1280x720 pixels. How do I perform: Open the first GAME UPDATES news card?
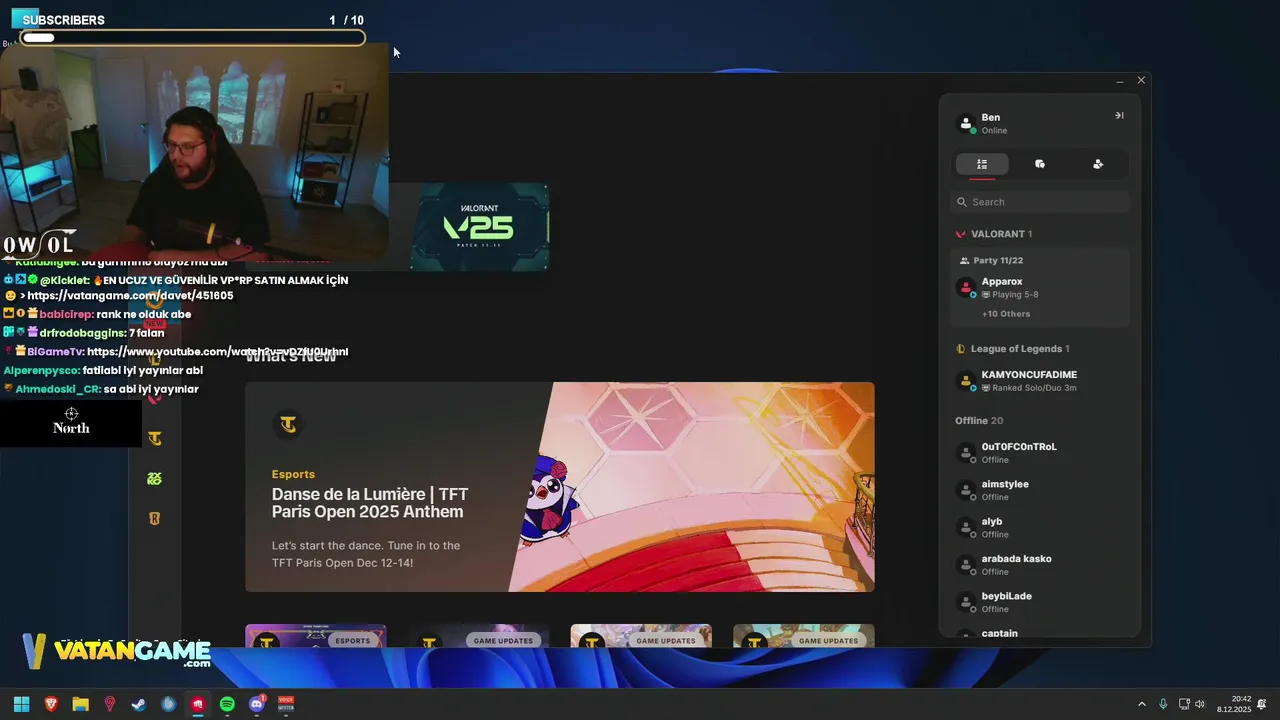point(478,636)
